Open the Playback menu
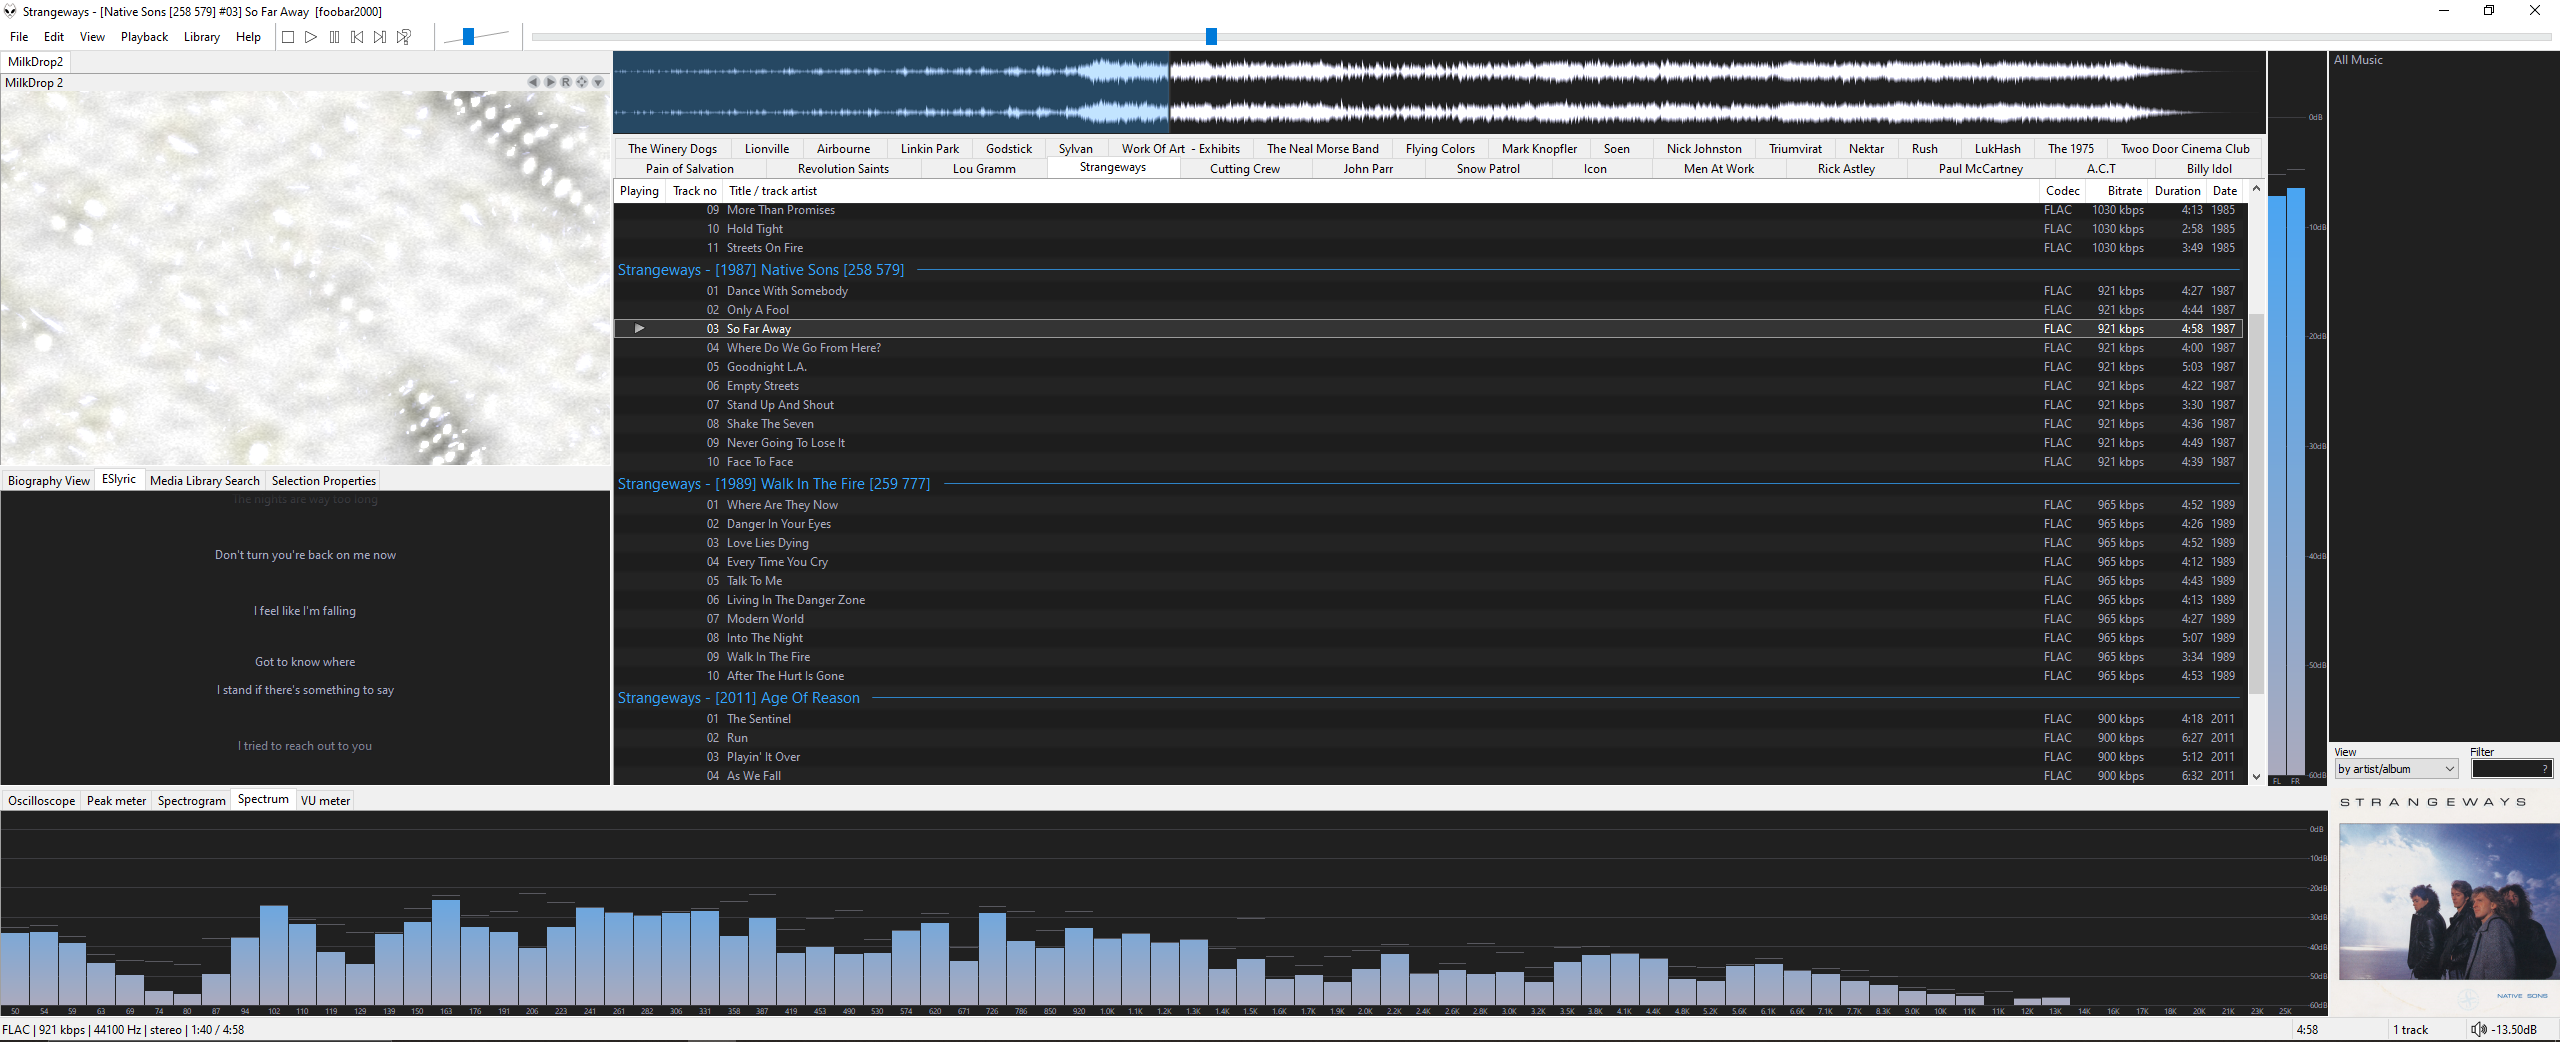Viewport: 2560px width, 1042px height. click(x=144, y=37)
